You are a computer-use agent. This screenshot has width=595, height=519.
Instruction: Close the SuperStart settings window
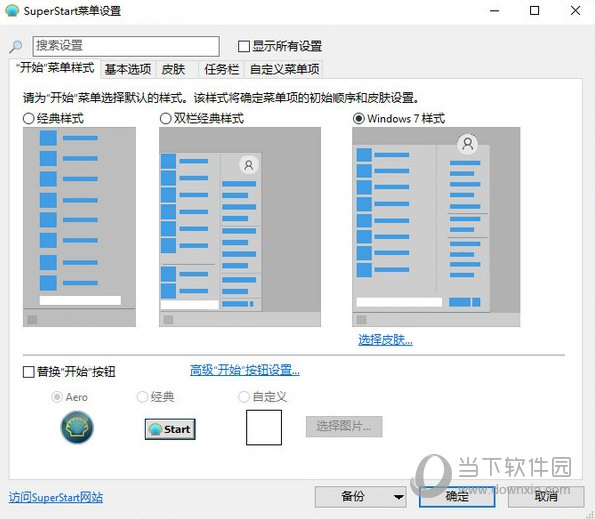coord(575,11)
